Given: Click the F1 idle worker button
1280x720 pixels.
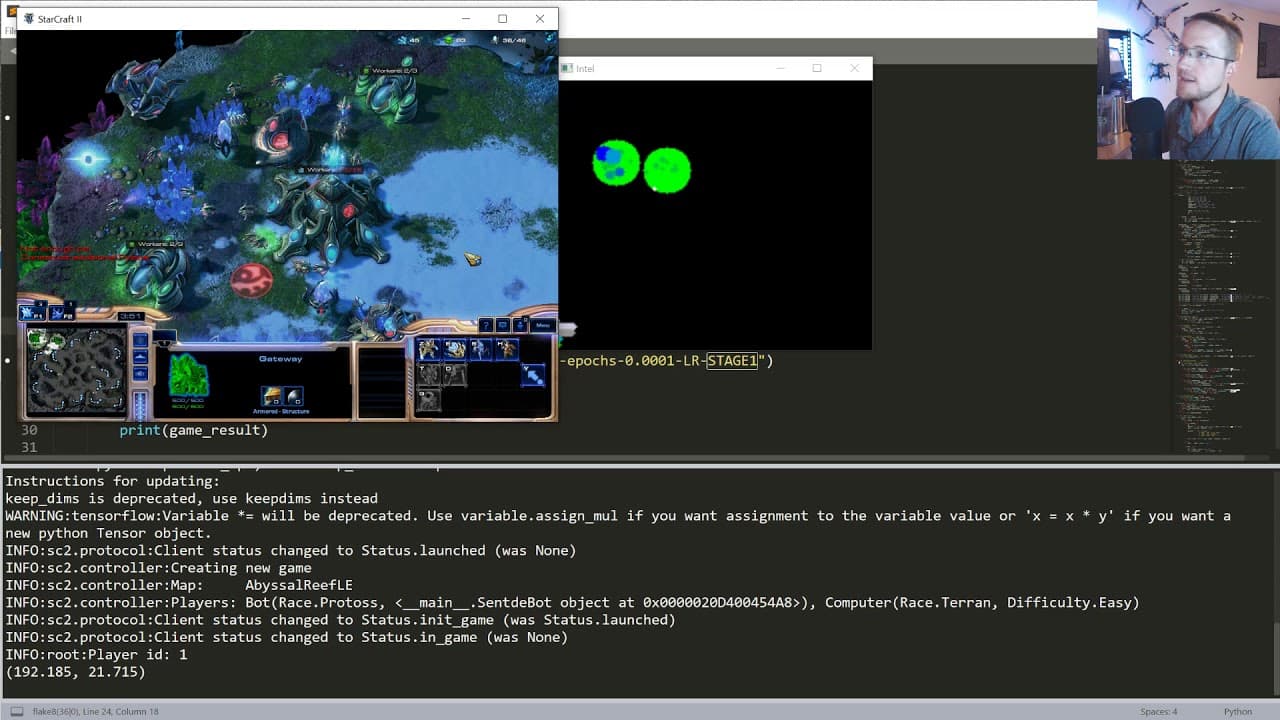Looking at the screenshot, I should tap(33, 313).
